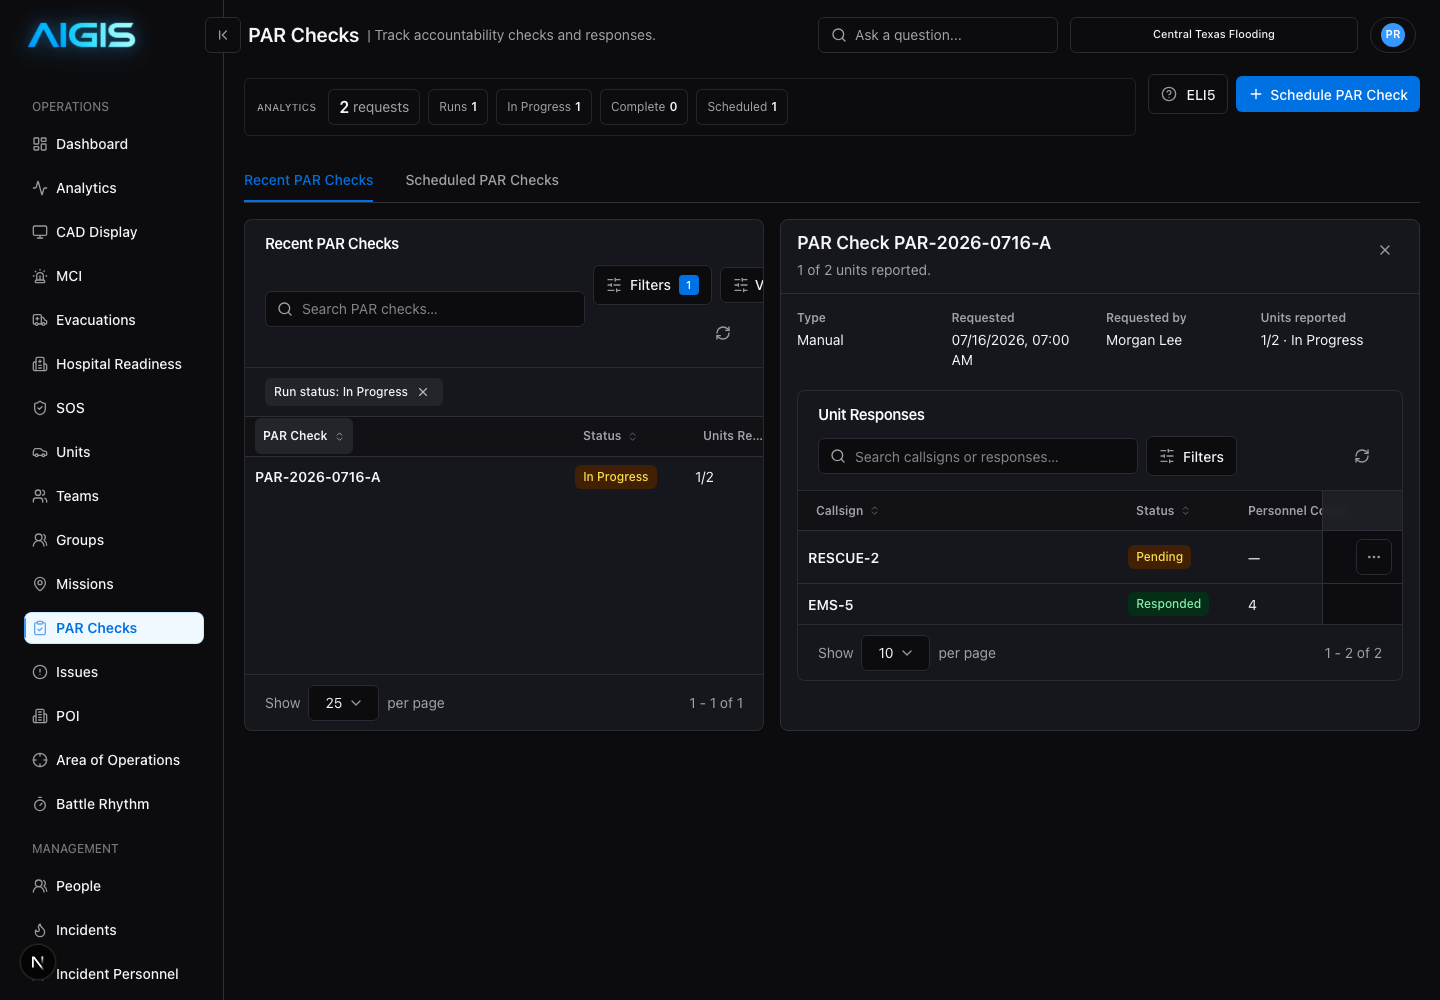1440x1000 pixels.
Task: Collapse the sidebar with the arrow button
Action: [x=223, y=35]
